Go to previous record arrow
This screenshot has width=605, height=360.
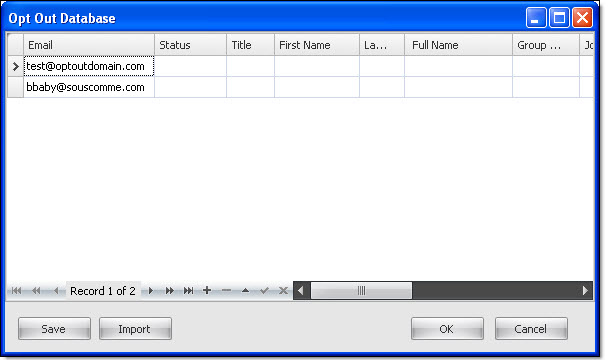coord(56,291)
